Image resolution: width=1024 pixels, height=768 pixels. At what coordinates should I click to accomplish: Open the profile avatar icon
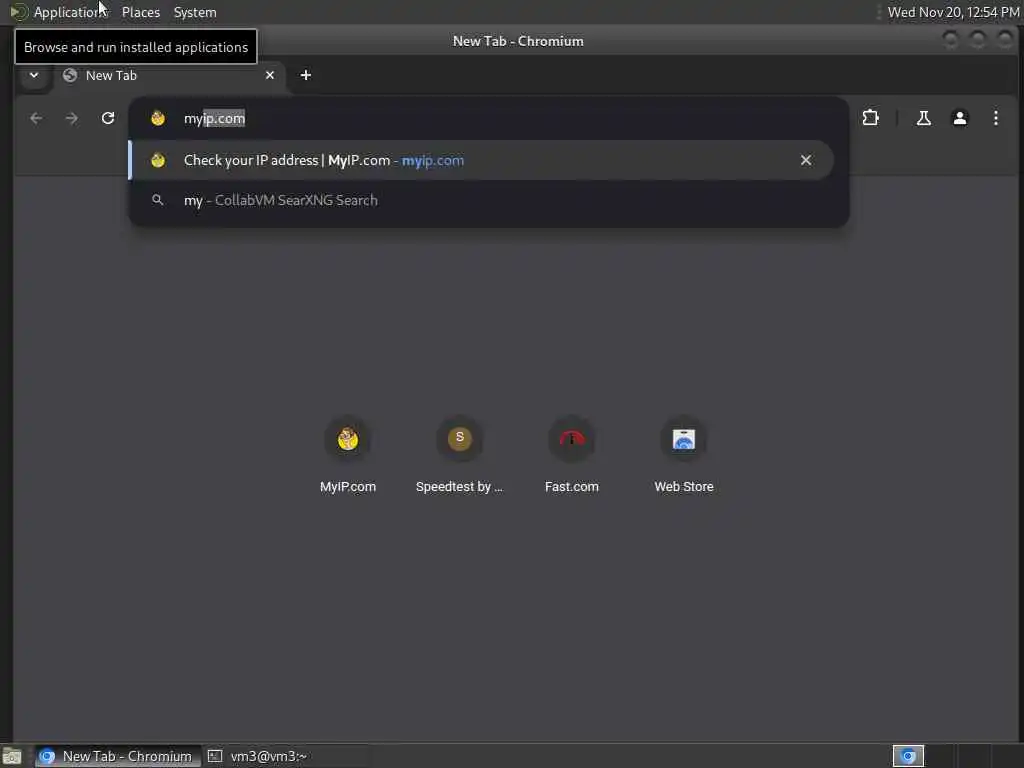(959, 118)
